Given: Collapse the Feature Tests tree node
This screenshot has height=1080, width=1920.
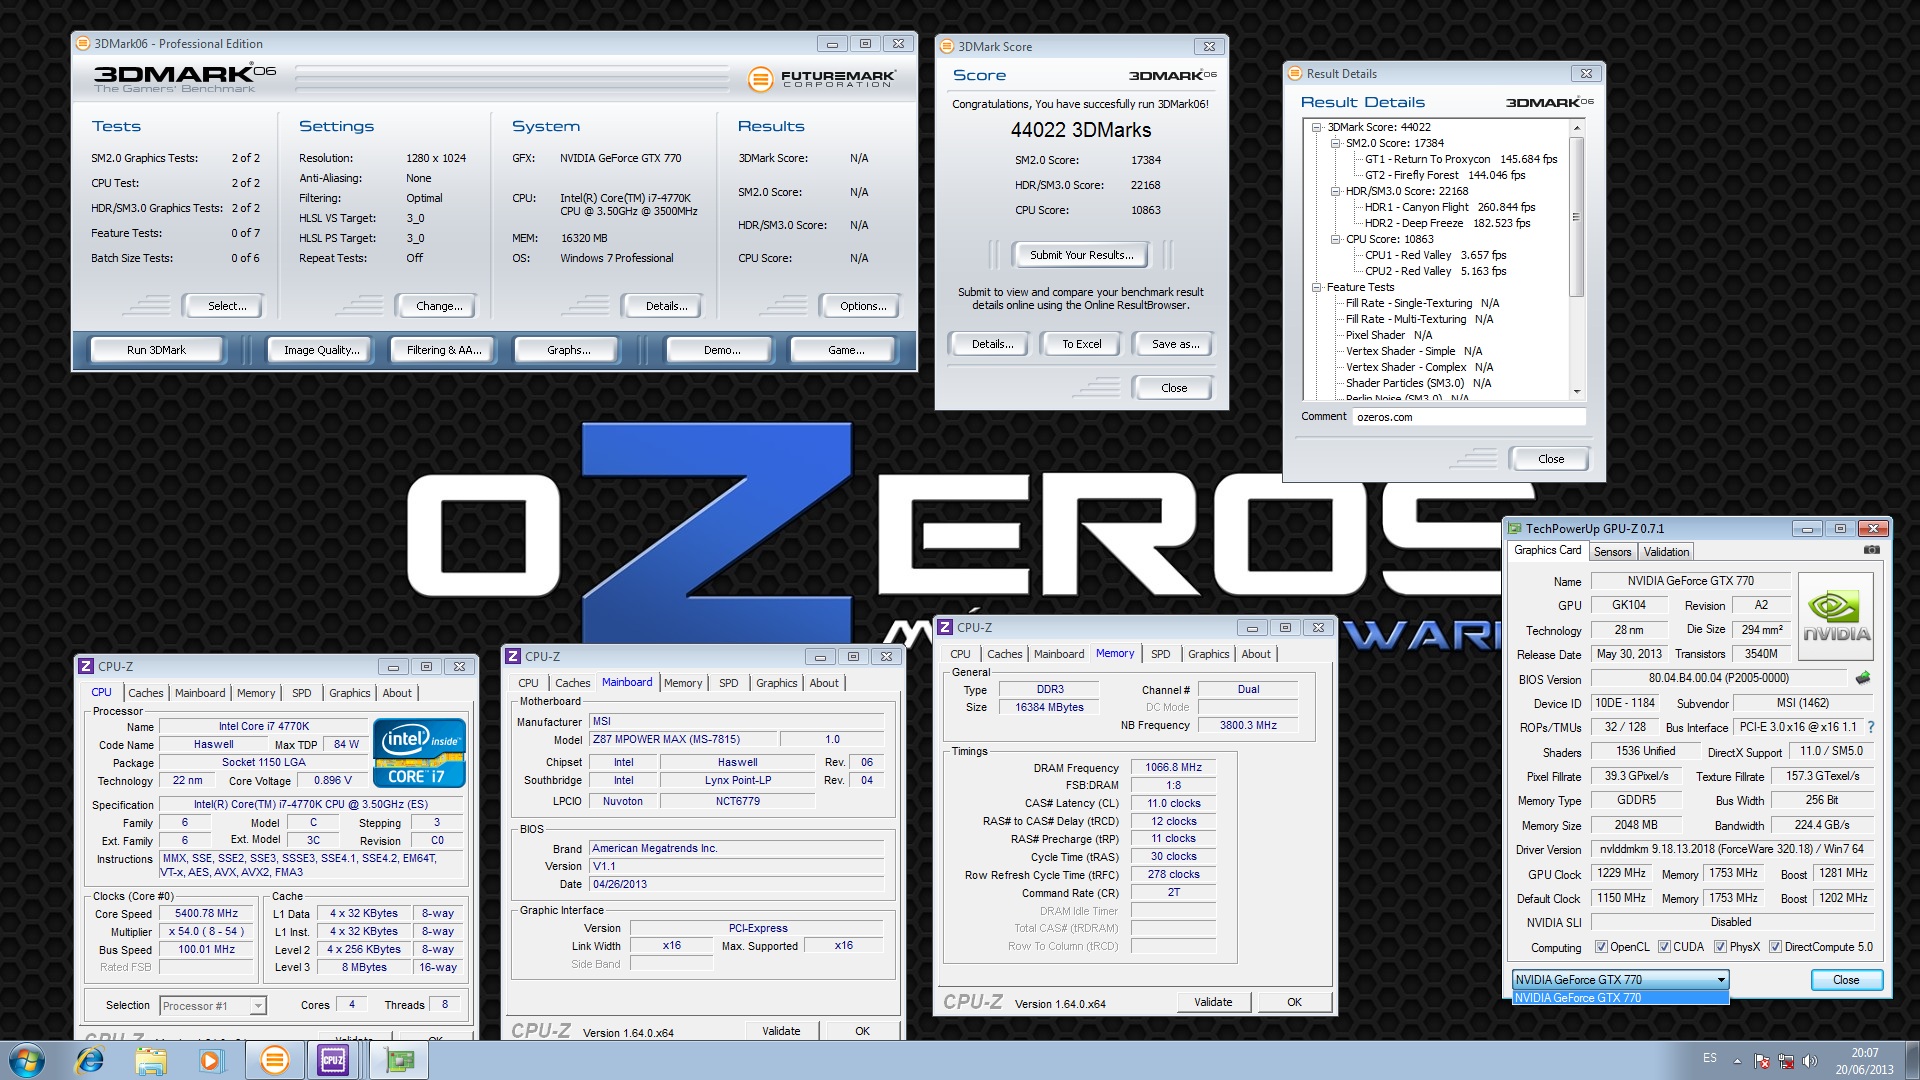Looking at the screenshot, I should [x=1316, y=287].
